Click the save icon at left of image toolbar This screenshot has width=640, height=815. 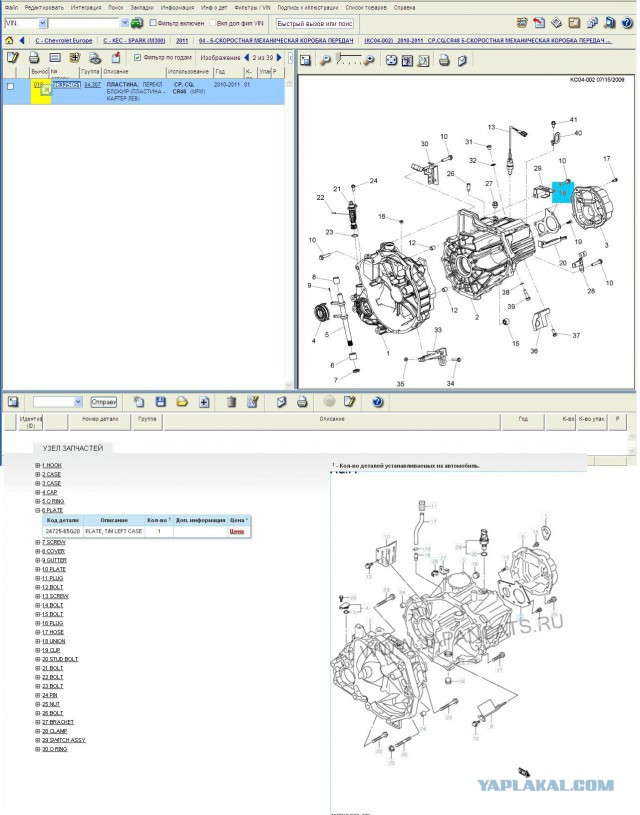[305, 60]
